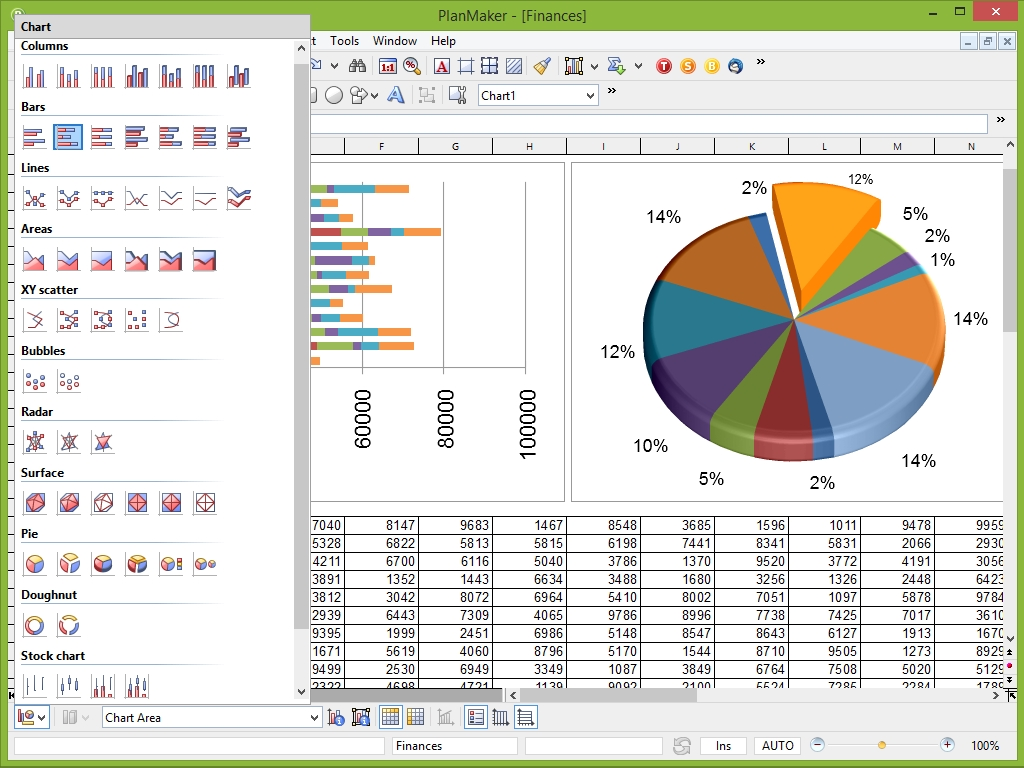Image resolution: width=1024 pixels, height=768 pixels.
Task: Click the ellipse drawing shape tool
Action: [334, 95]
